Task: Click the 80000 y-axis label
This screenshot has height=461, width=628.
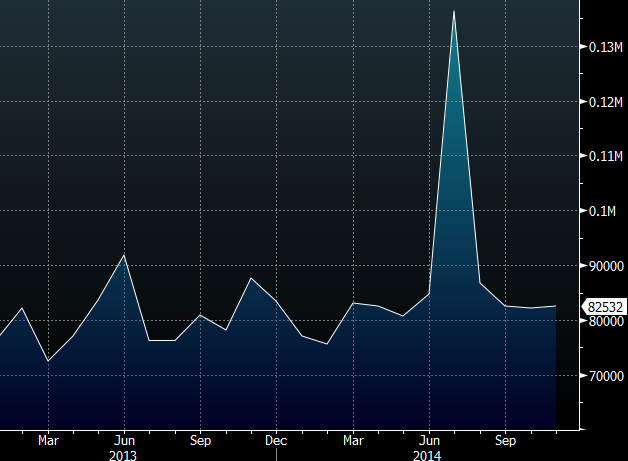Action: point(606,321)
